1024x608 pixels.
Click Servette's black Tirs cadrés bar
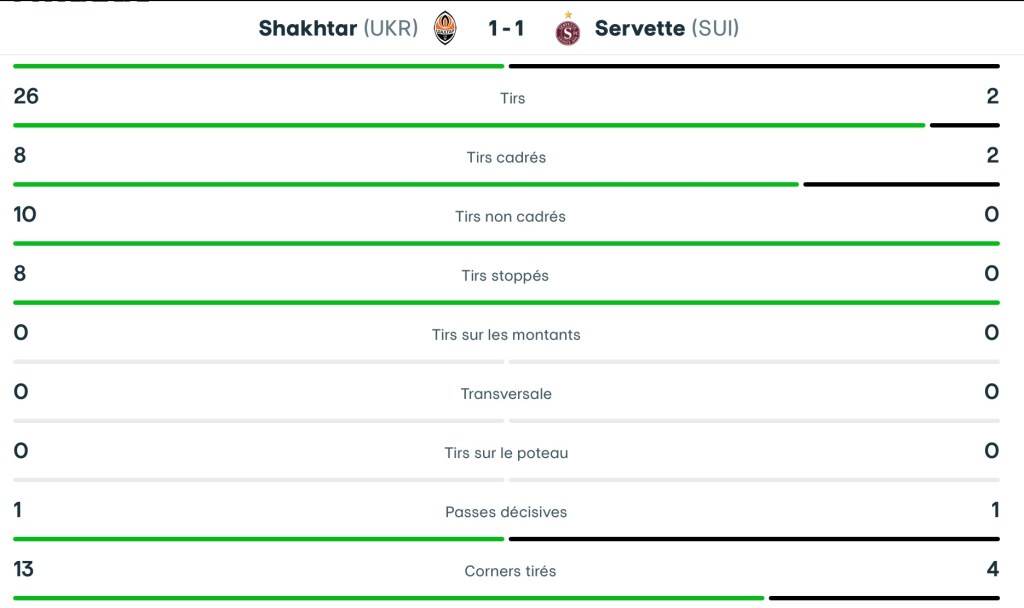[900, 184]
